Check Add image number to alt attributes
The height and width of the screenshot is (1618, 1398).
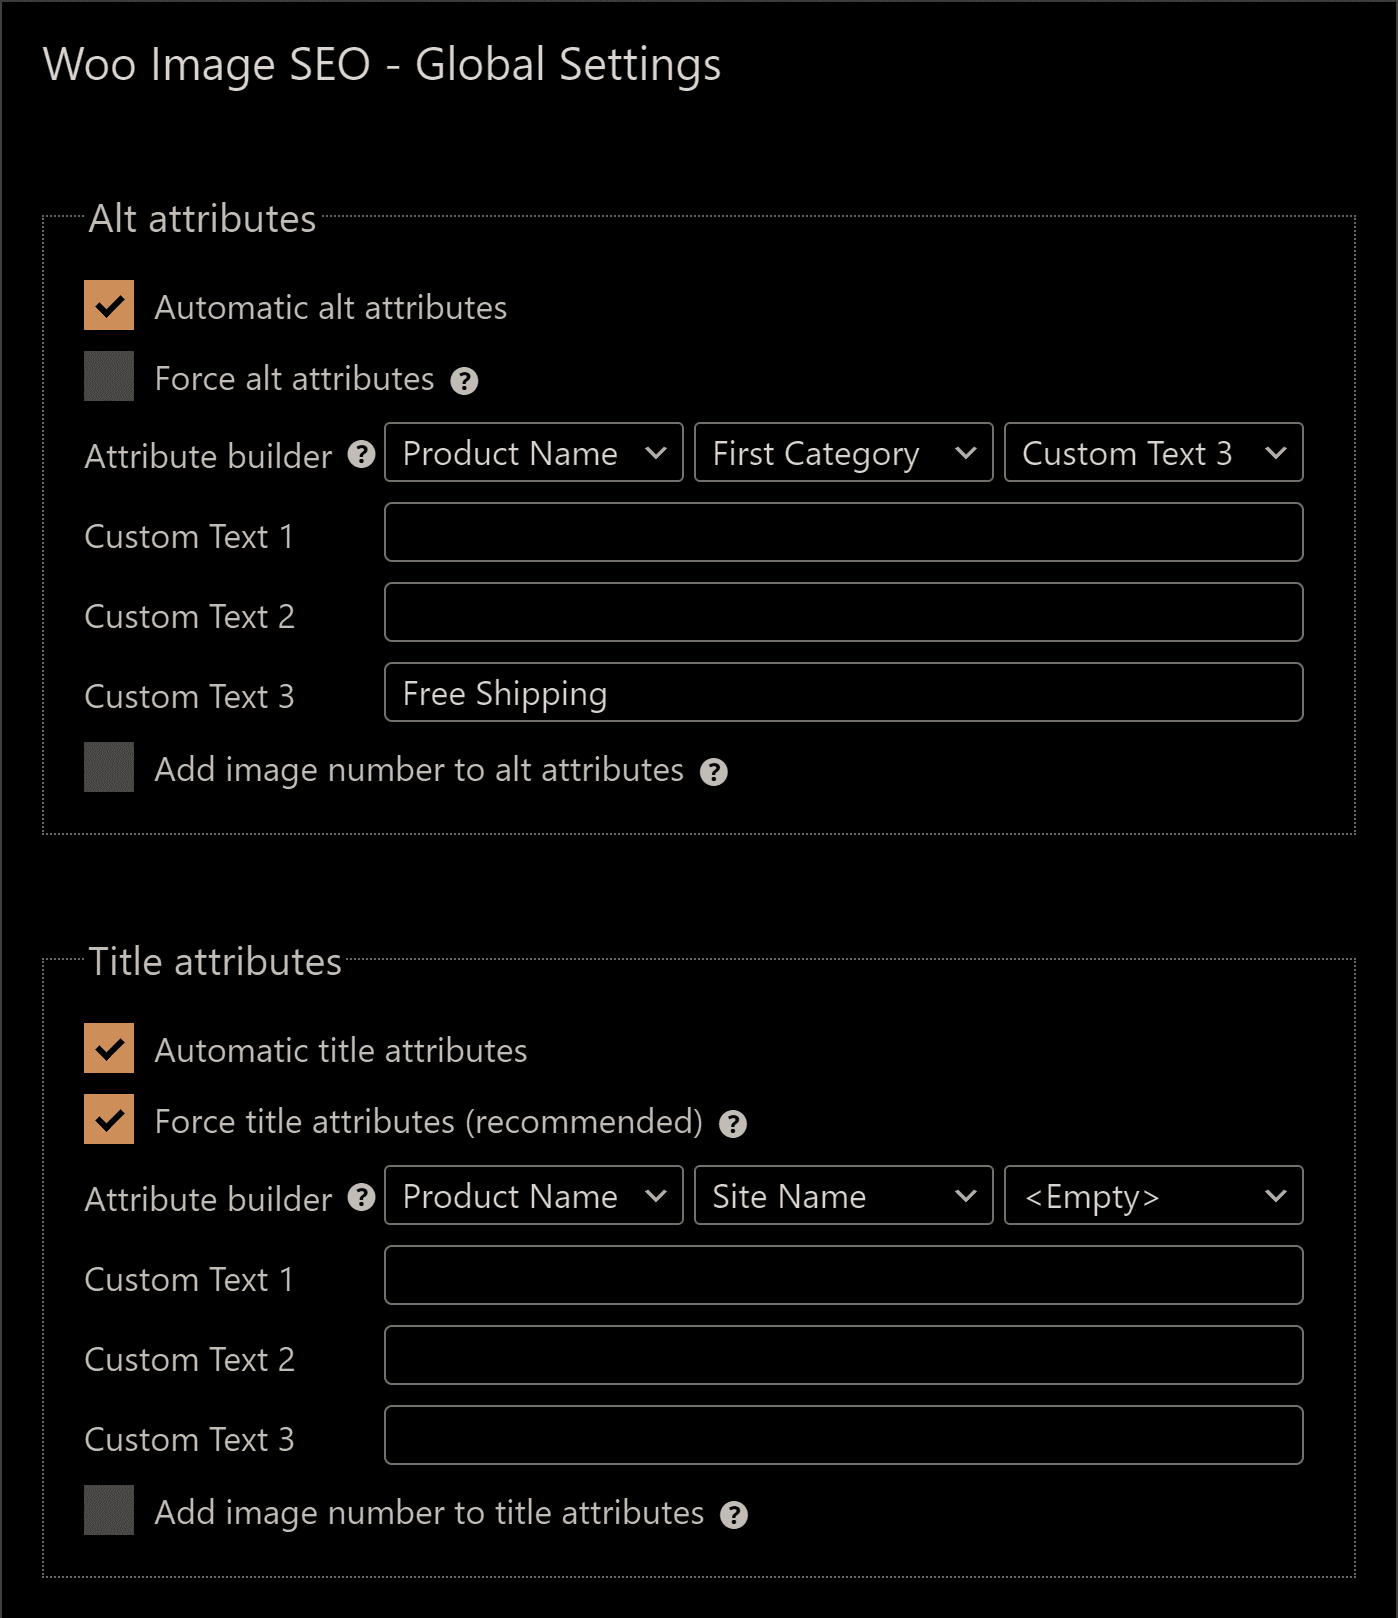pos(109,768)
